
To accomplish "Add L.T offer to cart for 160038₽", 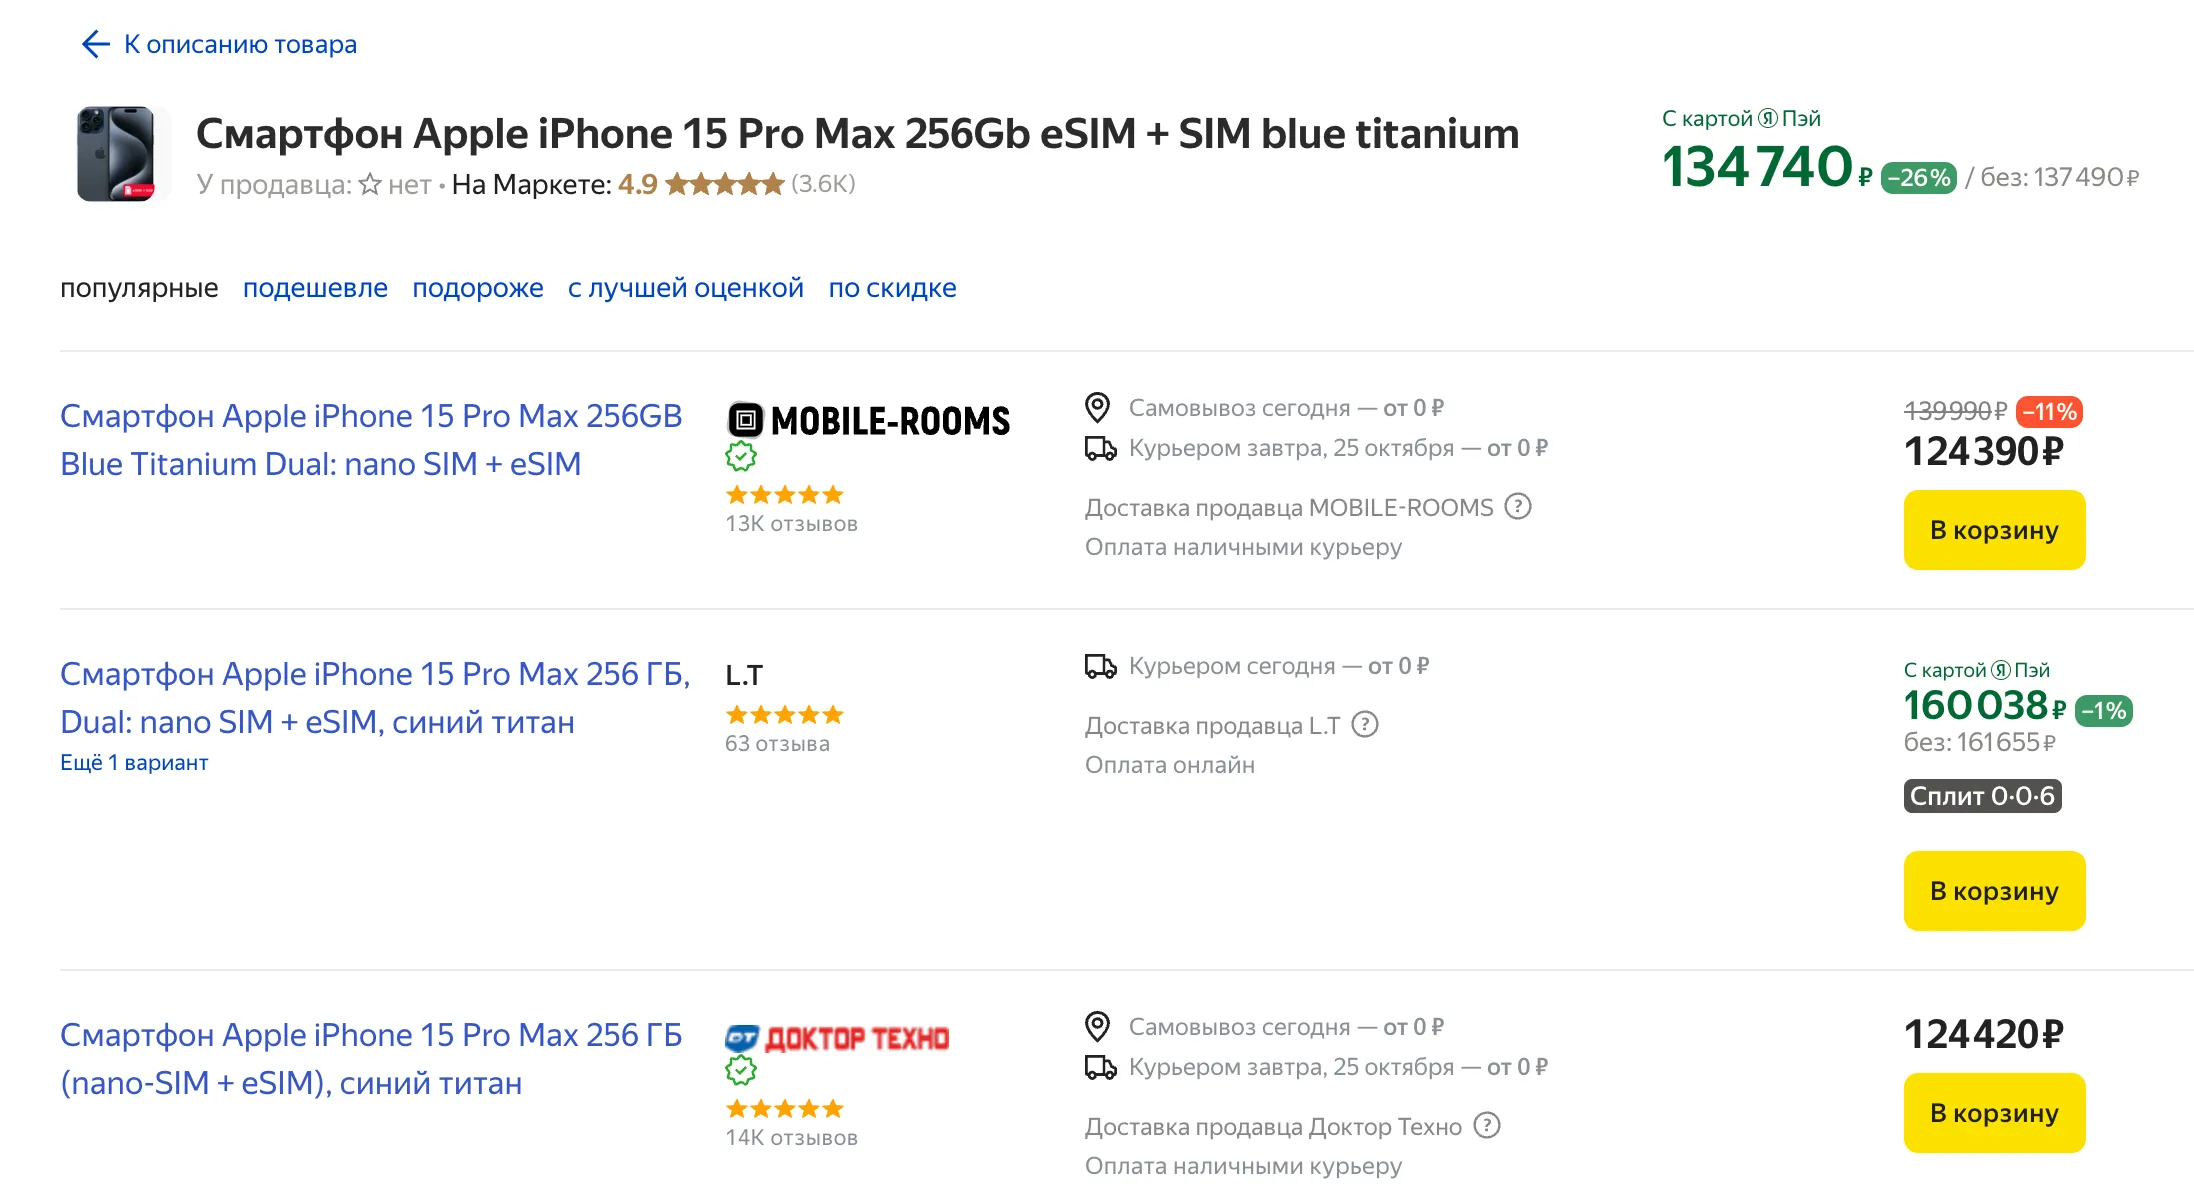I will tap(1994, 891).
